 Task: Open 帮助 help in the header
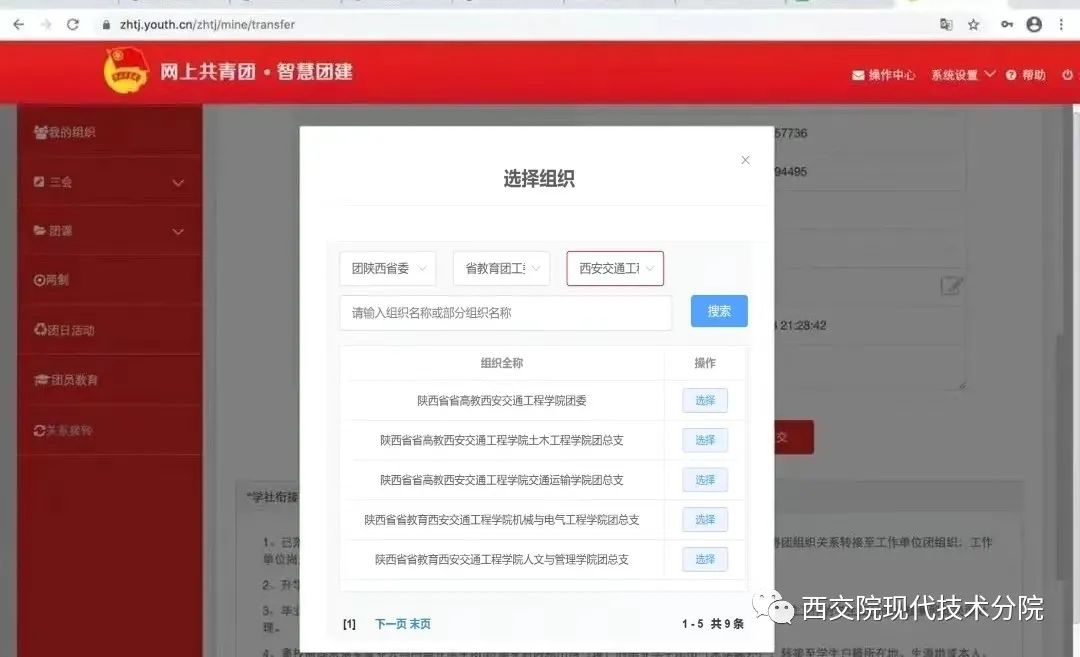tap(1026, 75)
